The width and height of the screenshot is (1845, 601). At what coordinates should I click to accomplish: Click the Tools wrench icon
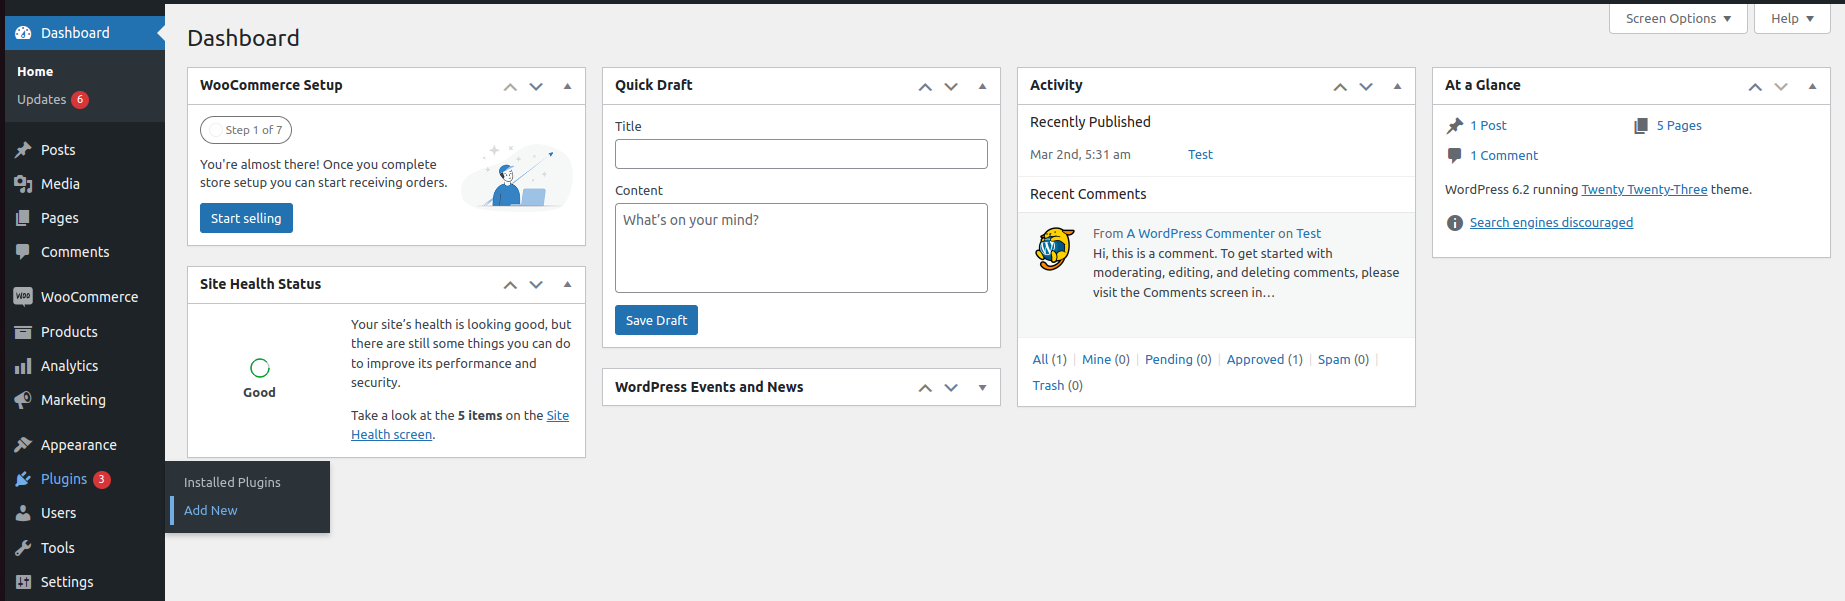pos(23,548)
